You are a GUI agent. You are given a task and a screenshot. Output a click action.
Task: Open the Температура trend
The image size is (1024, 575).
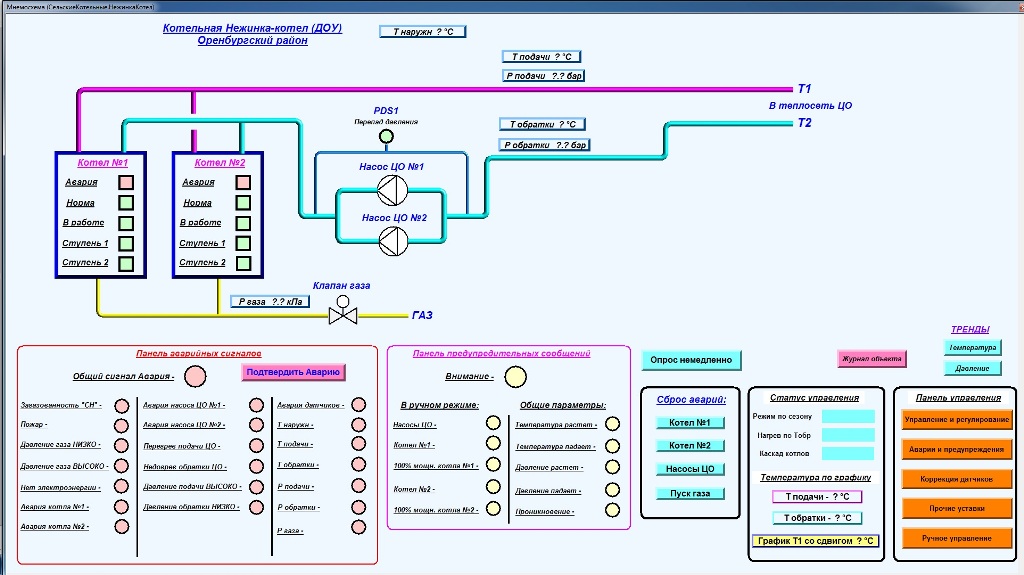point(972,348)
